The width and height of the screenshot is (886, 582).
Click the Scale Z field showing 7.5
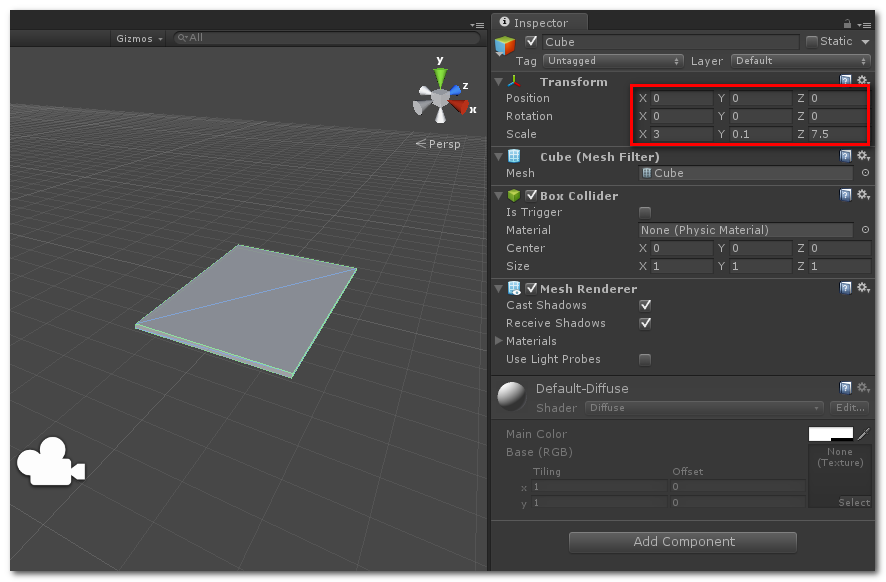839,134
